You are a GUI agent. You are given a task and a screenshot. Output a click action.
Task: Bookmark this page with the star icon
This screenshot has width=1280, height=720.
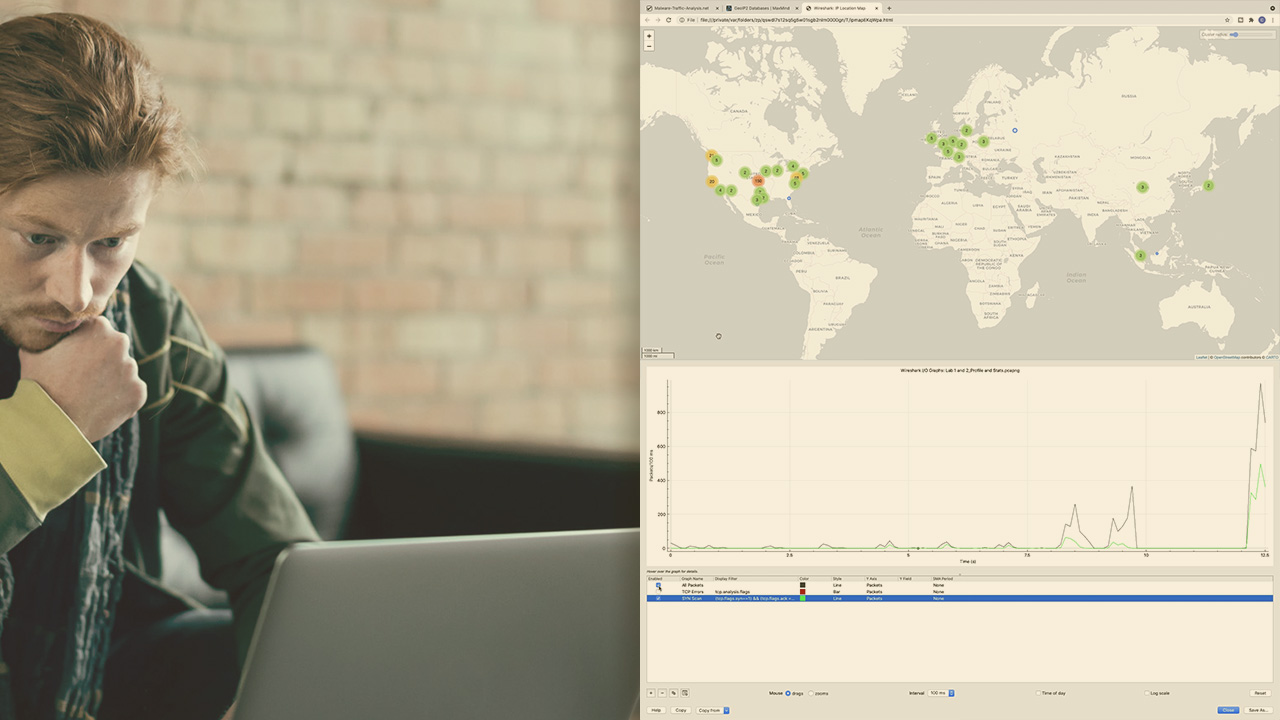(x=1227, y=20)
